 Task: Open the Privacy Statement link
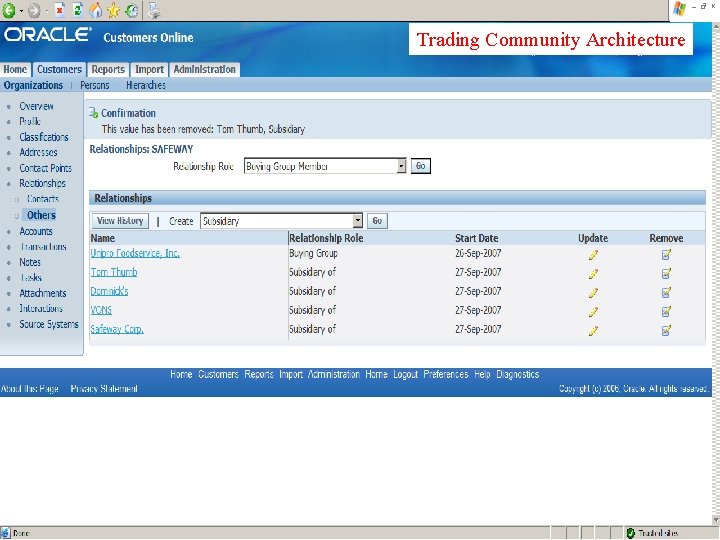104,389
